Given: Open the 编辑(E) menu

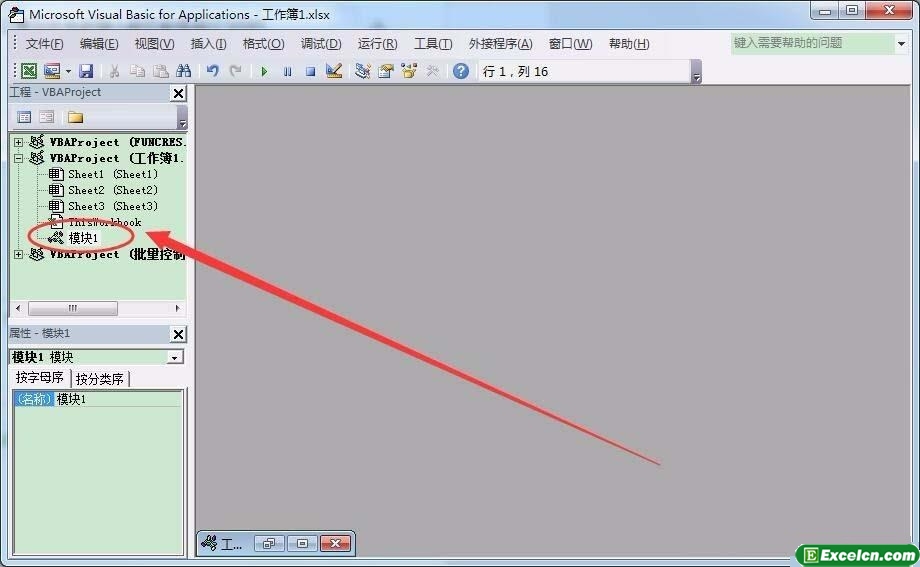Looking at the screenshot, I should pos(99,44).
